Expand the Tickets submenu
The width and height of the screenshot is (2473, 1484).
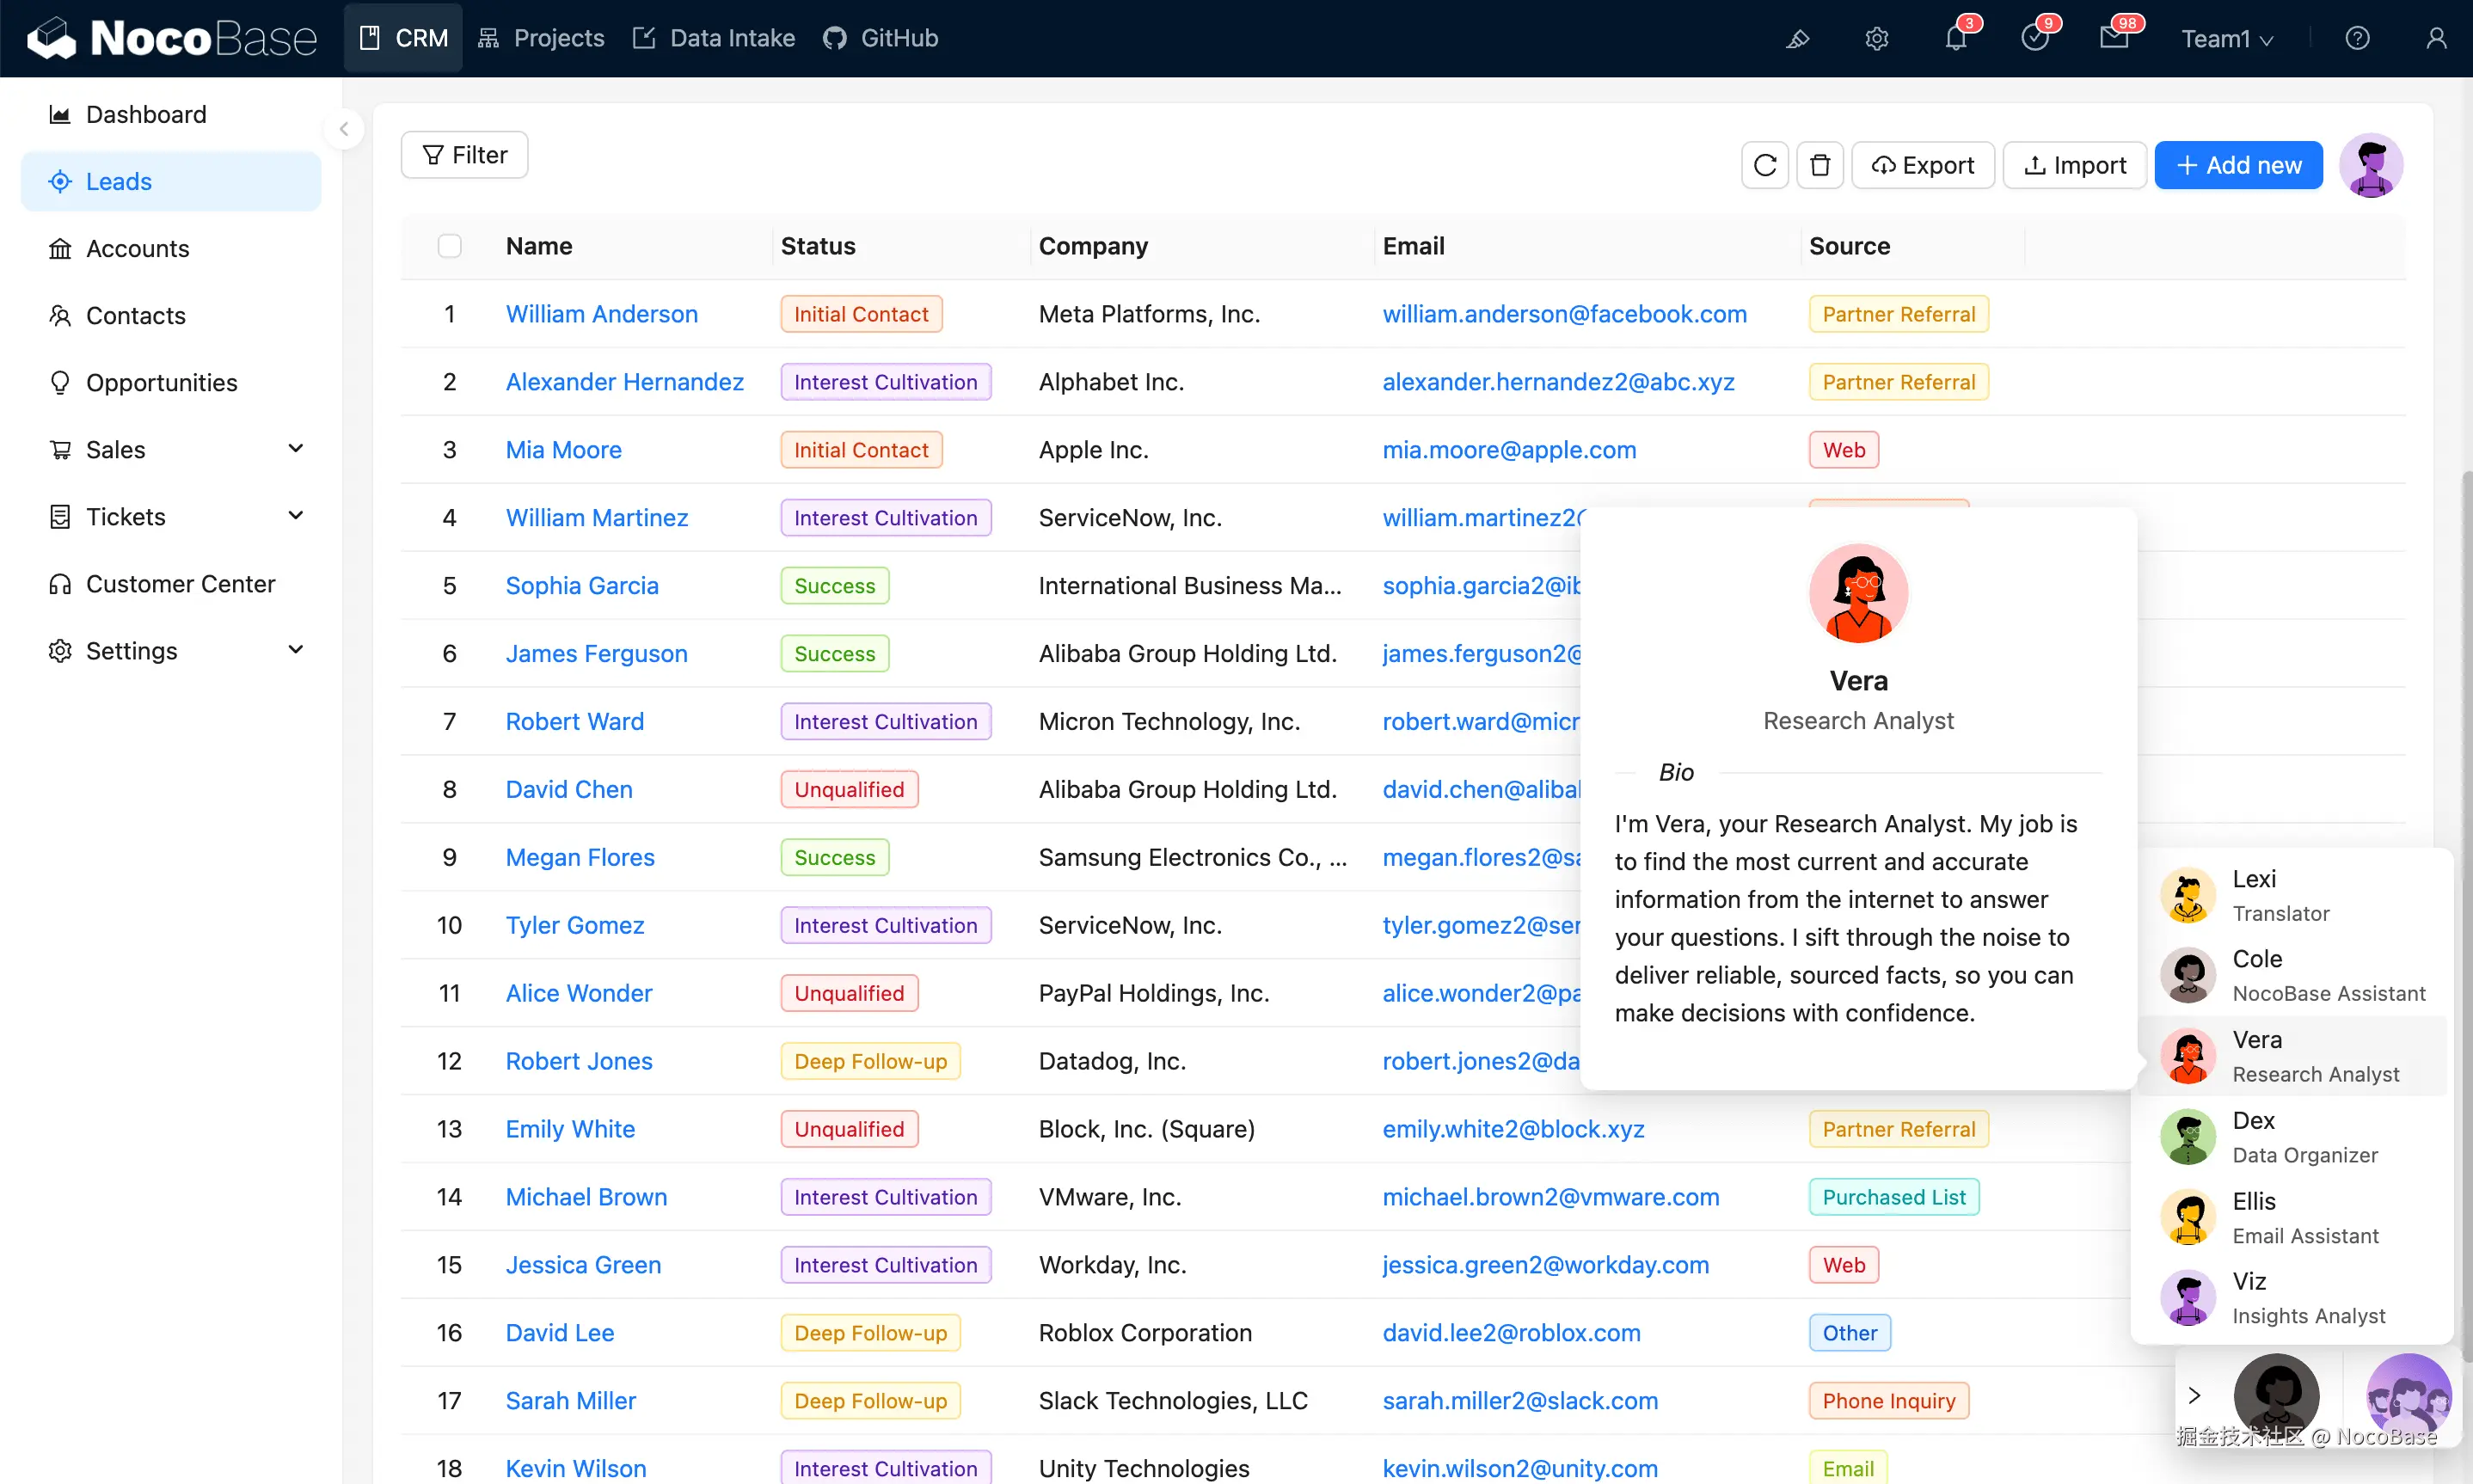[x=295, y=516]
